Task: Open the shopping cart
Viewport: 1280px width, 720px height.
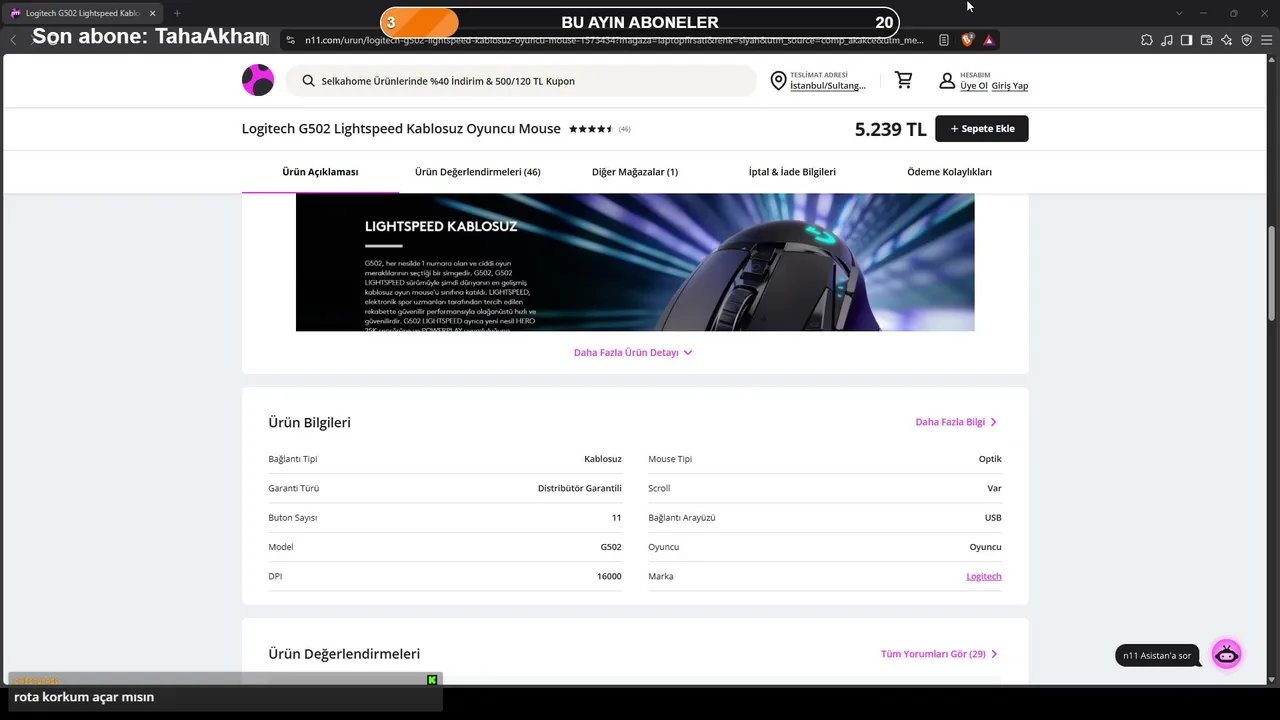Action: (904, 80)
